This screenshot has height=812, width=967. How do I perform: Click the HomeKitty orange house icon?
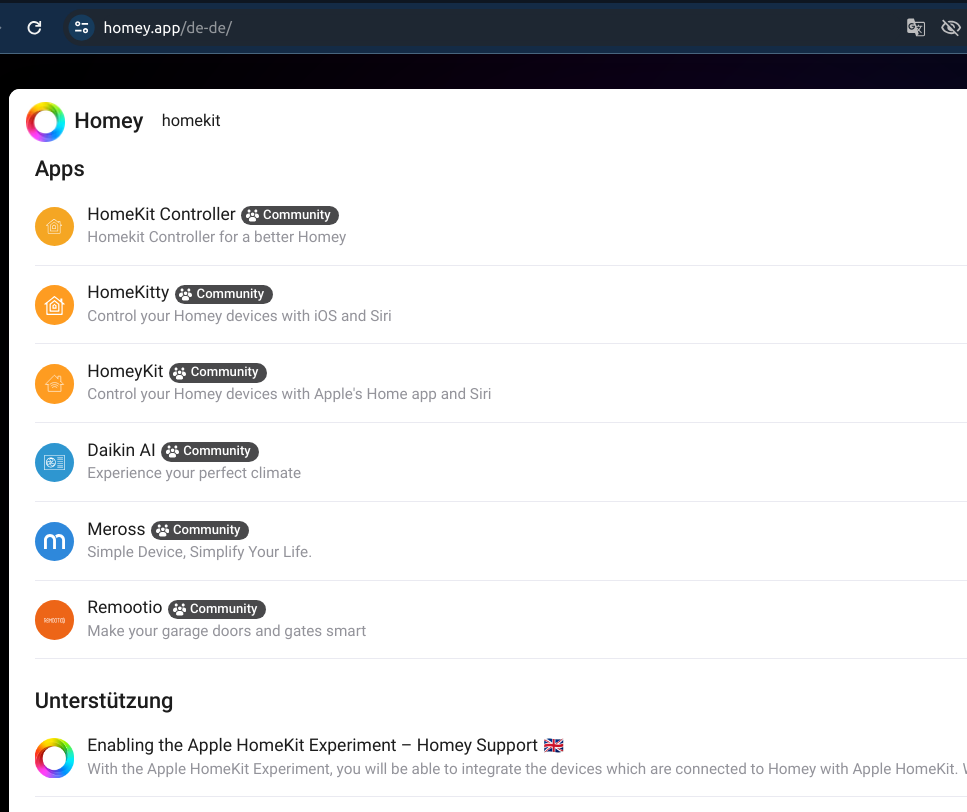point(54,305)
